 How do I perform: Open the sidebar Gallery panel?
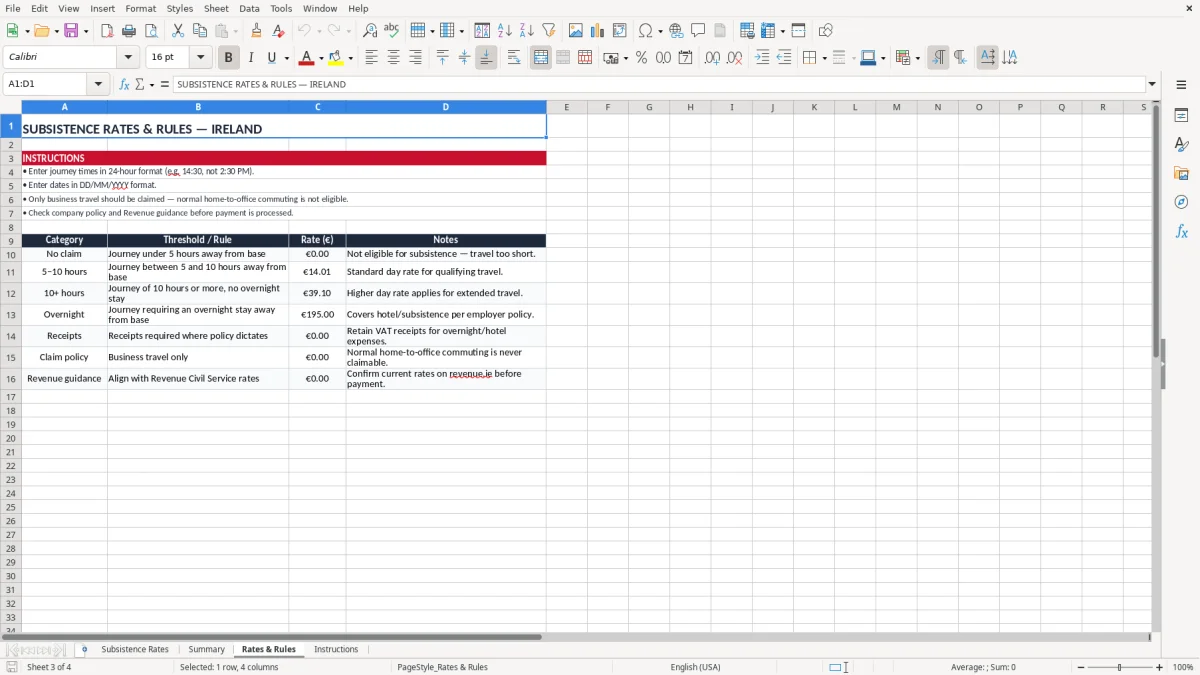1181,174
